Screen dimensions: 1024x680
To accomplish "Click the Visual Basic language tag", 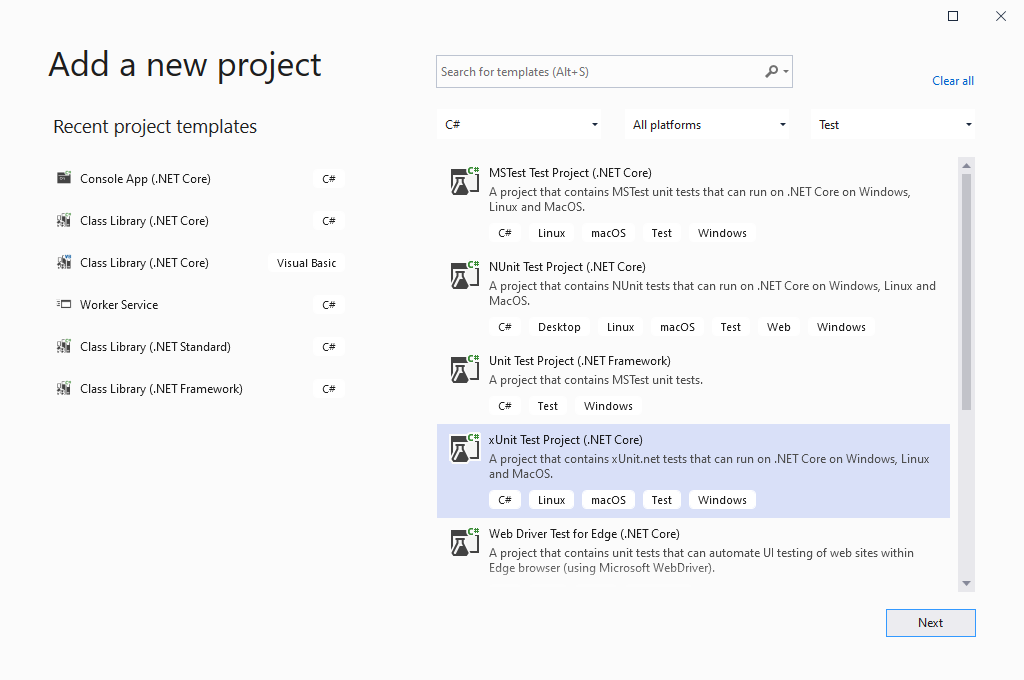I will tap(306, 263).
